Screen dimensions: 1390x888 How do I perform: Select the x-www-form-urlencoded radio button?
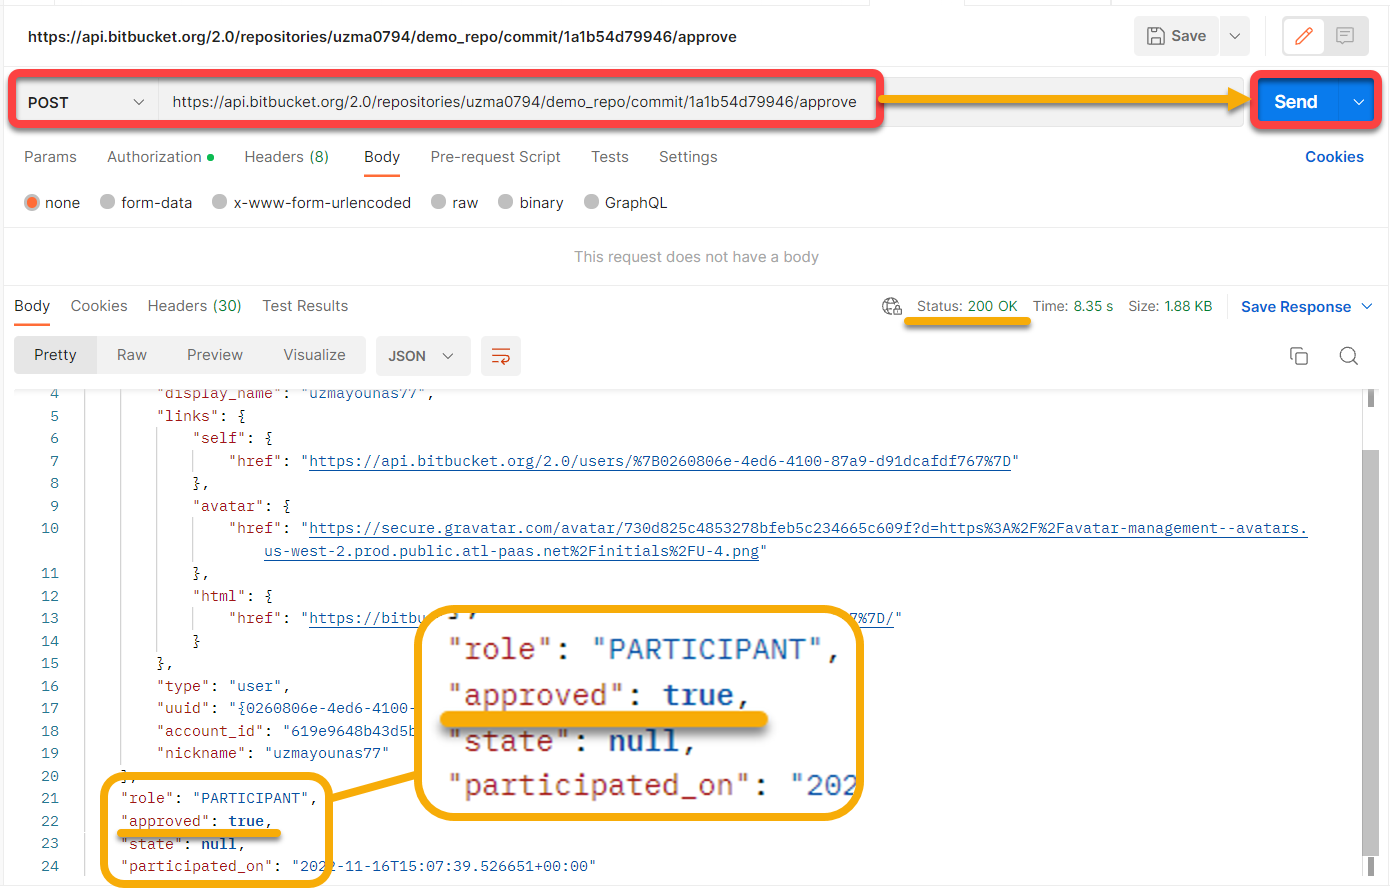pyautogui.click(x=220, y=203)
